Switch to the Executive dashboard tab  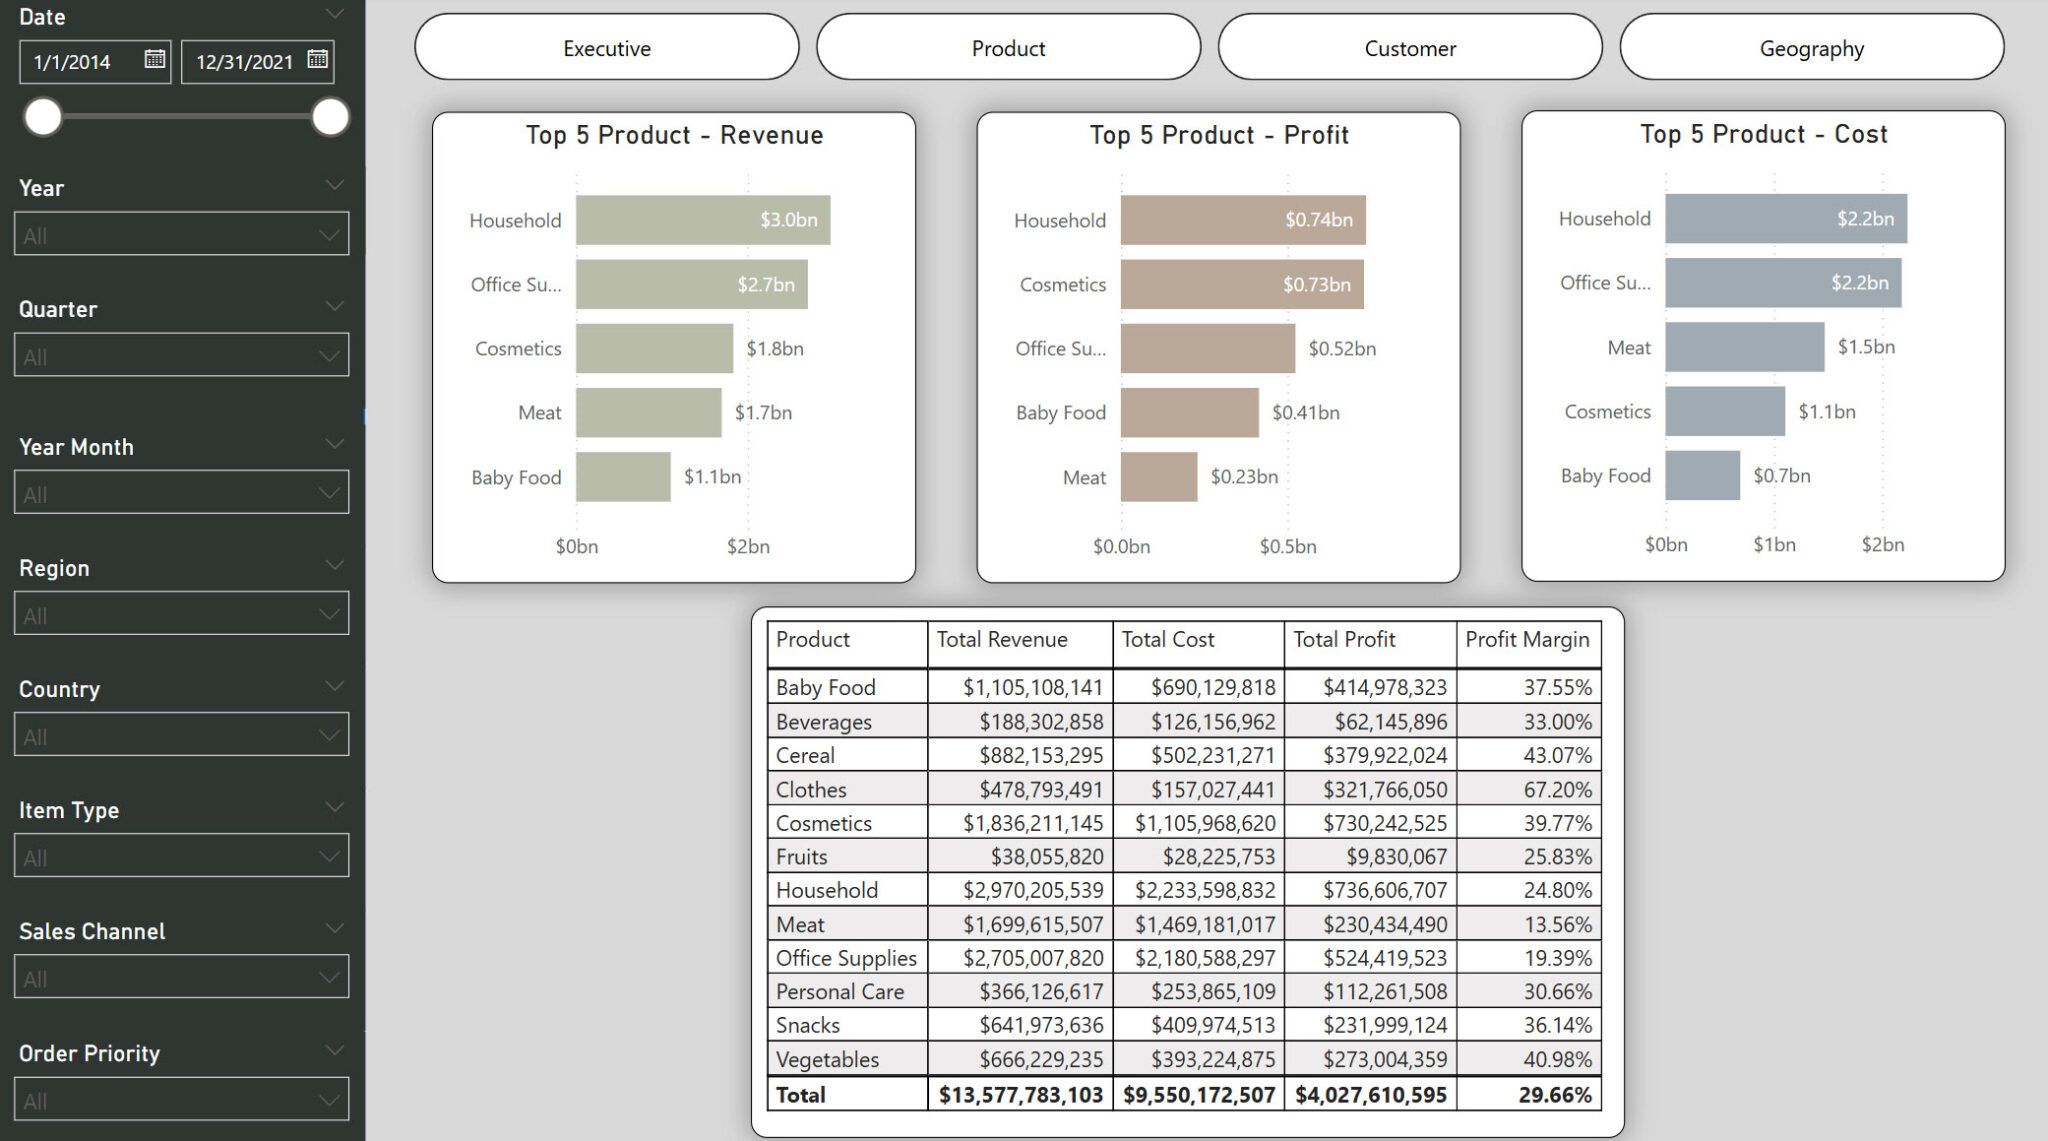pyautogui.click(x=607, y=46)
